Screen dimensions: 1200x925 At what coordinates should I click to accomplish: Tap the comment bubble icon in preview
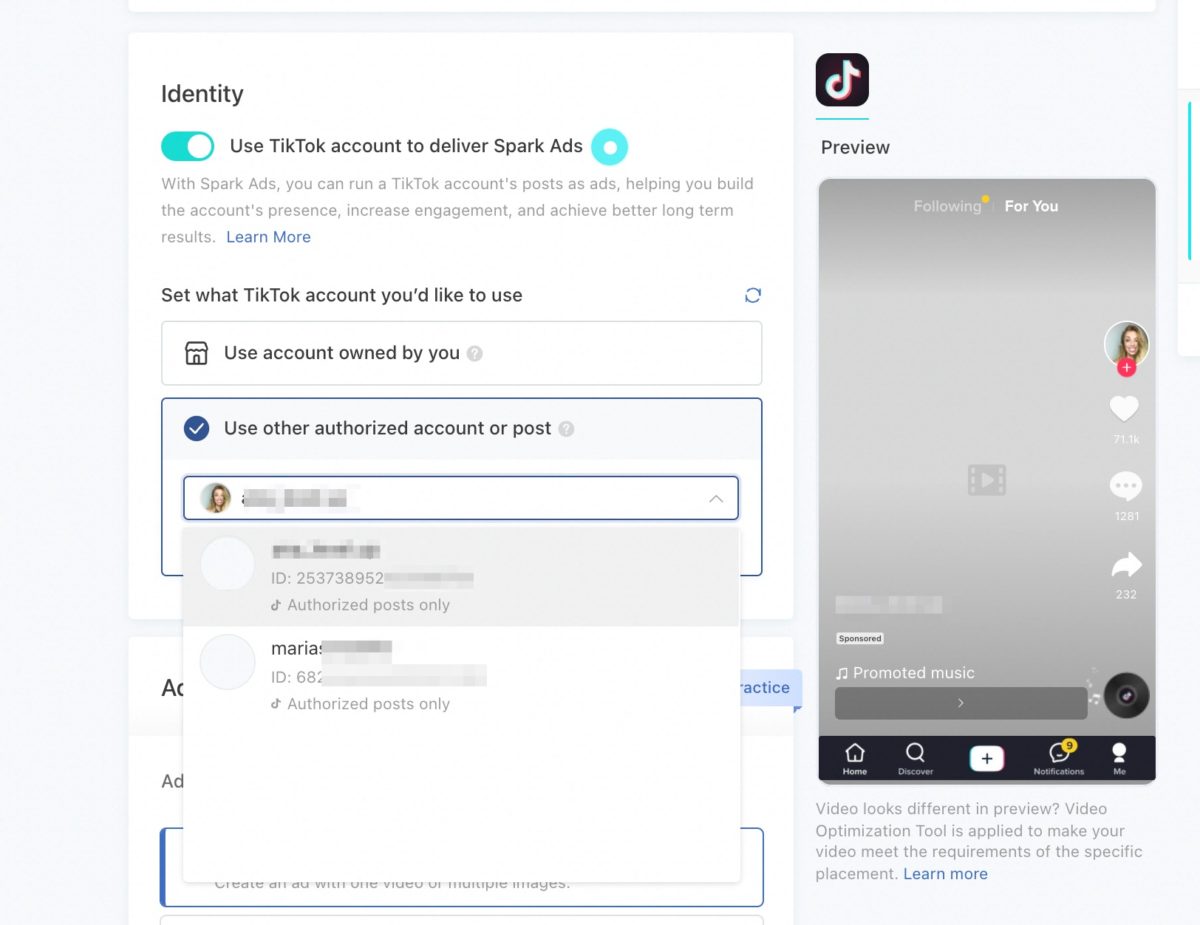tap(1126, 487)
